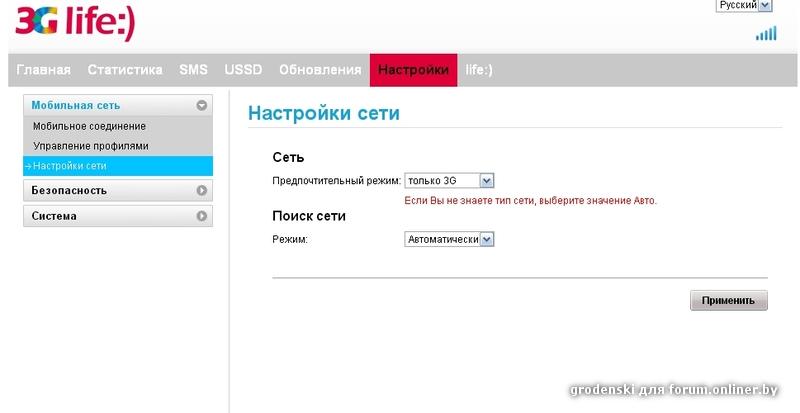The height and width of the screenshot is (413, 800).
Task: Open the life:) tab
Action: point(479,70)
